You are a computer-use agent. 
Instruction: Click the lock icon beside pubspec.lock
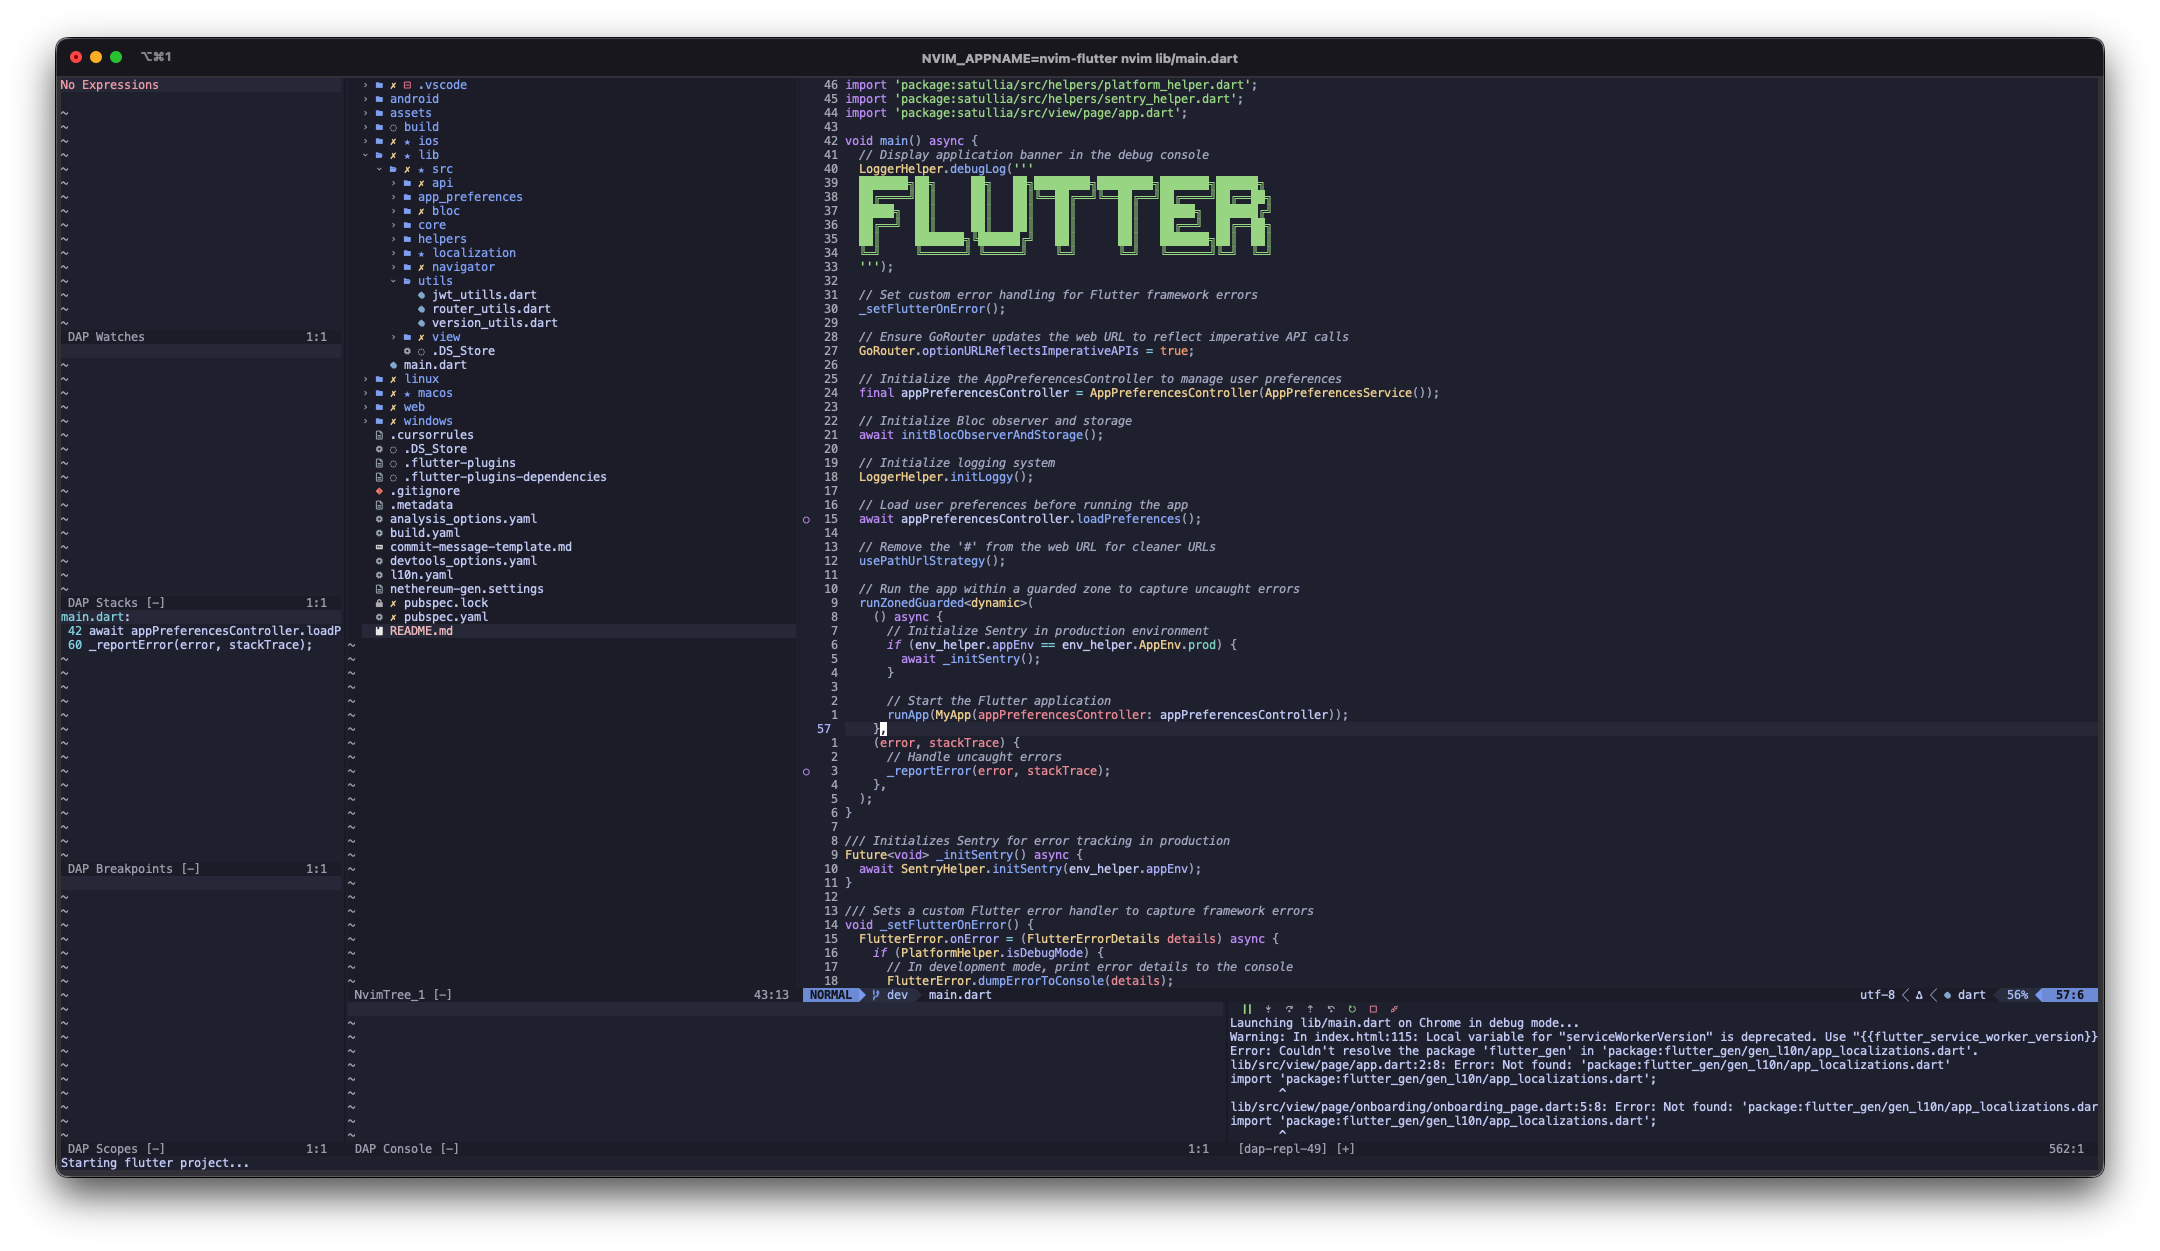point(379,603)
